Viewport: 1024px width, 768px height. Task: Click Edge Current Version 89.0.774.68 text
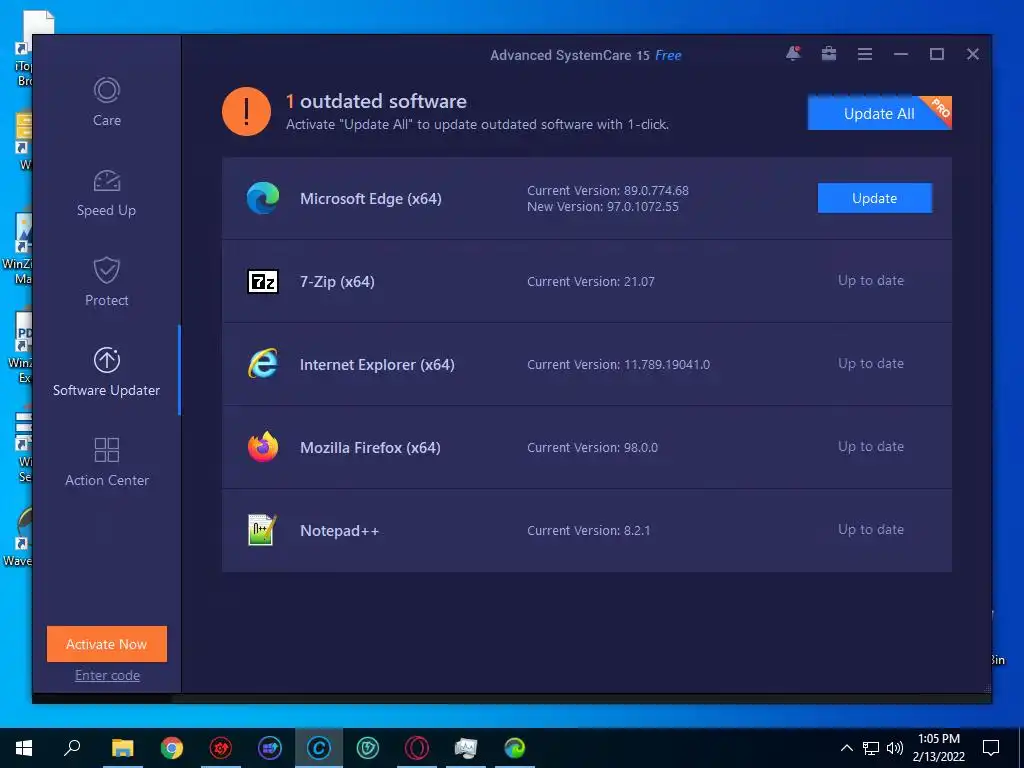607,191
